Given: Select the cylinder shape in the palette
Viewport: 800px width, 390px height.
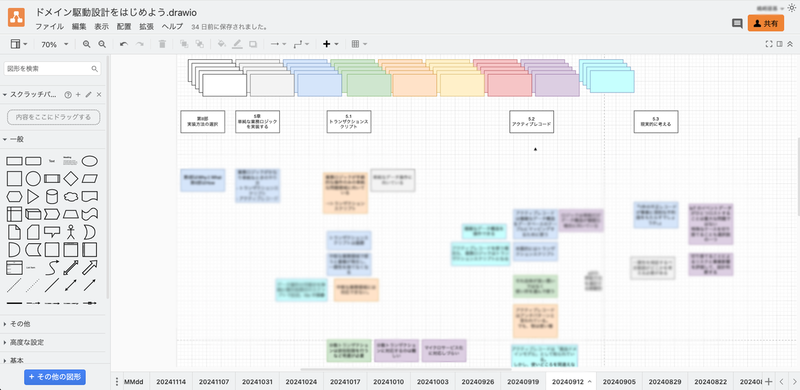Looking at the screenshot, I should [x=52, y=197].
